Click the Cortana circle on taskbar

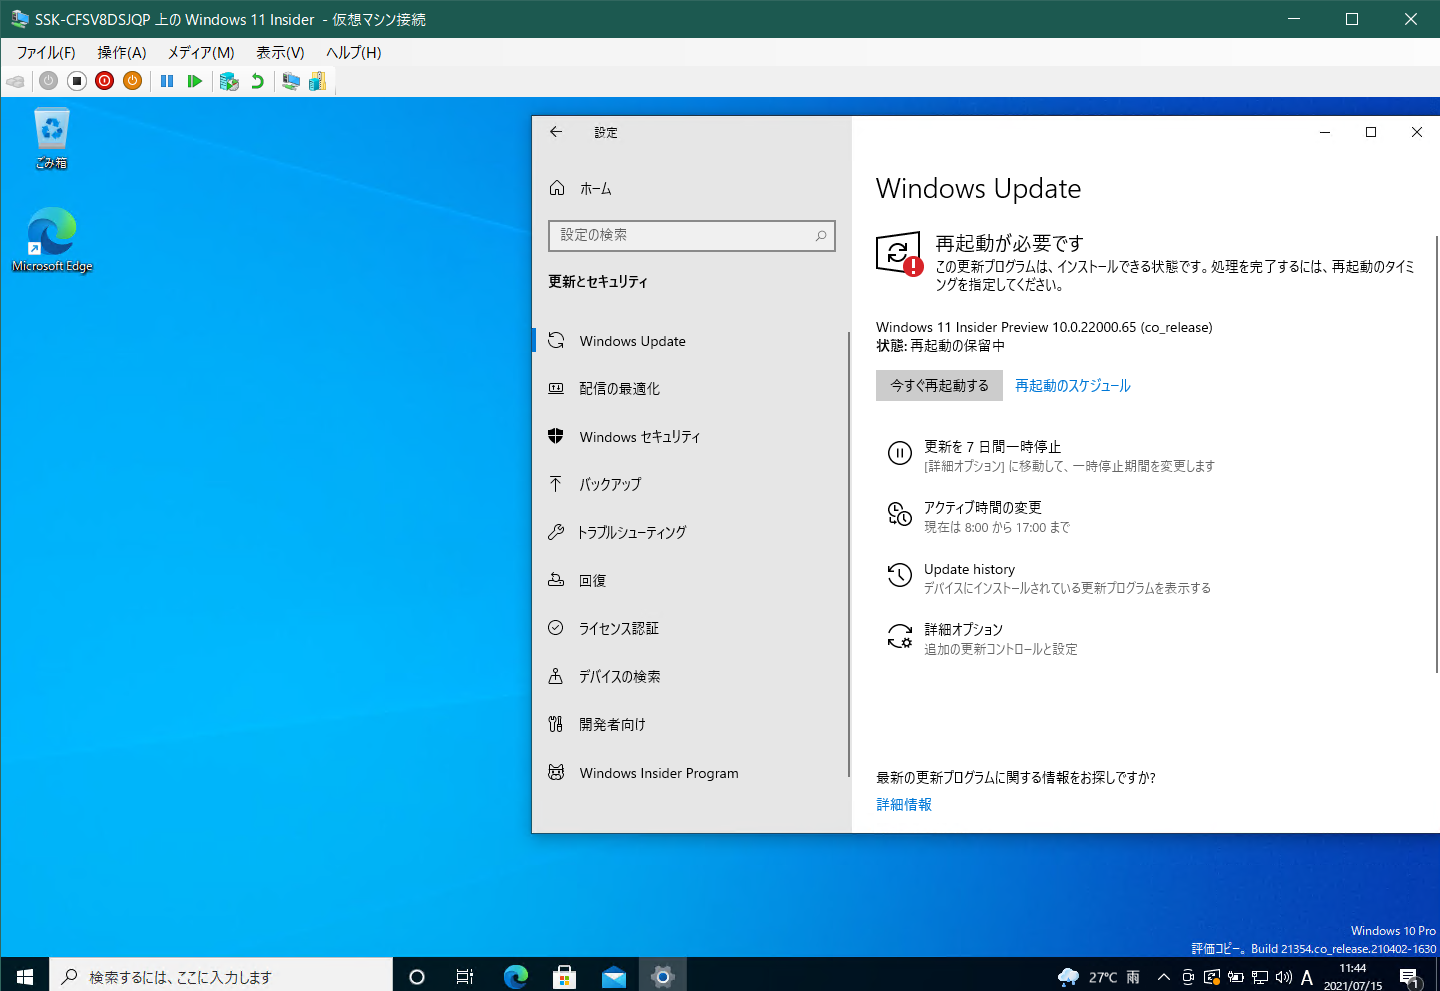click(417, 977)
